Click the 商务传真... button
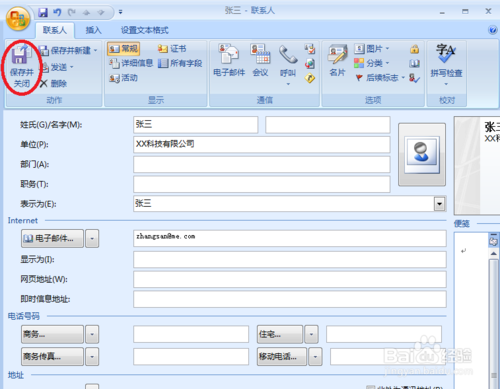 52,357
